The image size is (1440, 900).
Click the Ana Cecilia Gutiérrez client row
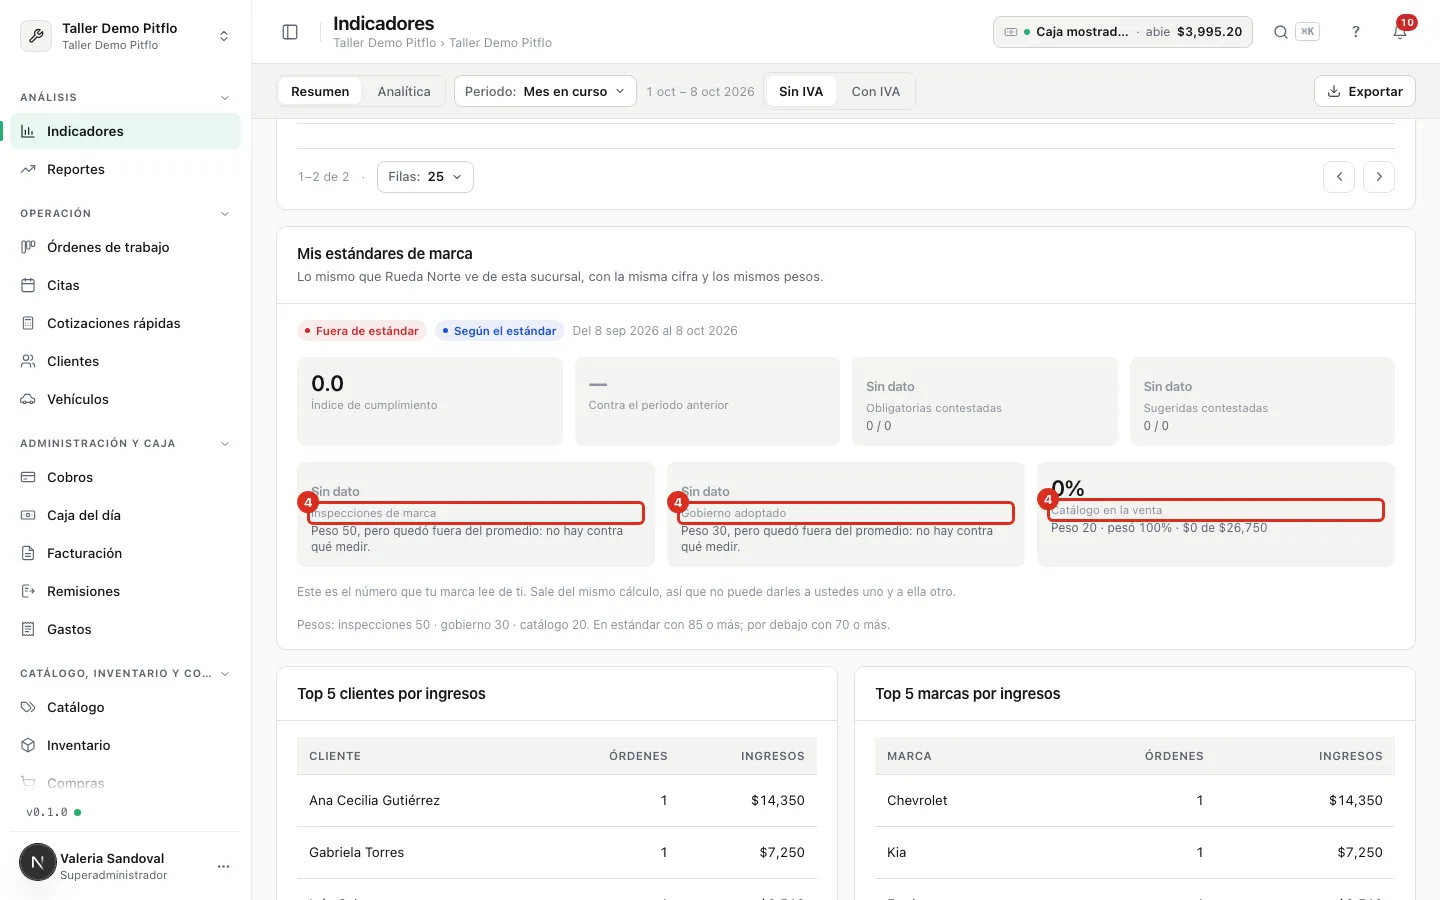(x=557, y=800)
